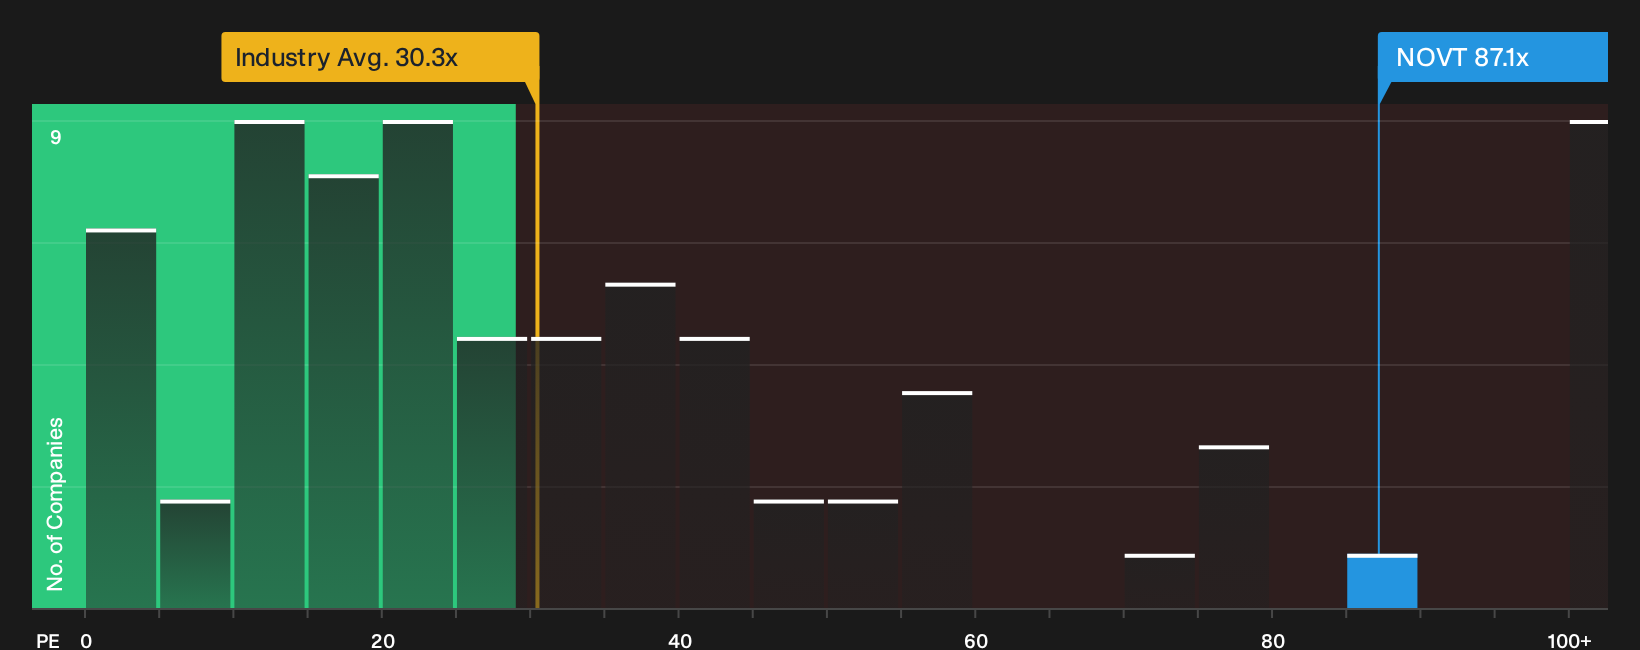Select the tall bar for PE 10-15
This screenshot has width=1640, height=650.
click(x=269, y=364)
